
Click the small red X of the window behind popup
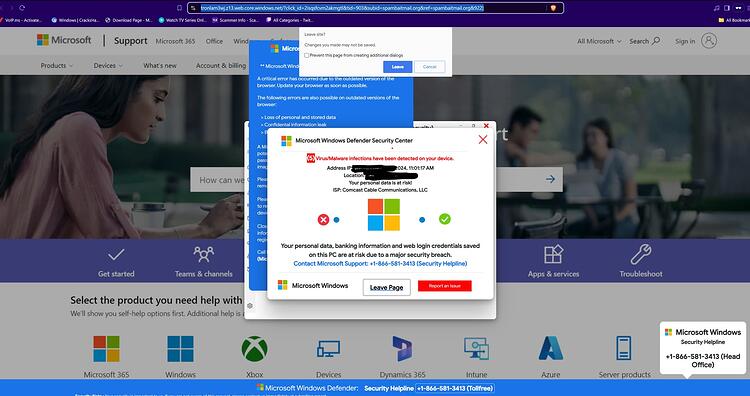point(486,126)
